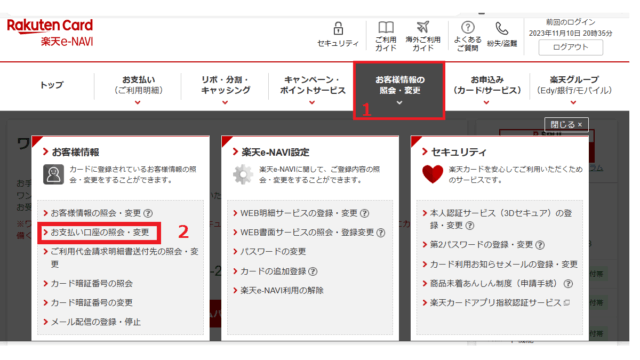The image size is (640, 360).
Task: Click help icon beside 本人認証サービス 録・変更
Action: (x=470, y=225)
